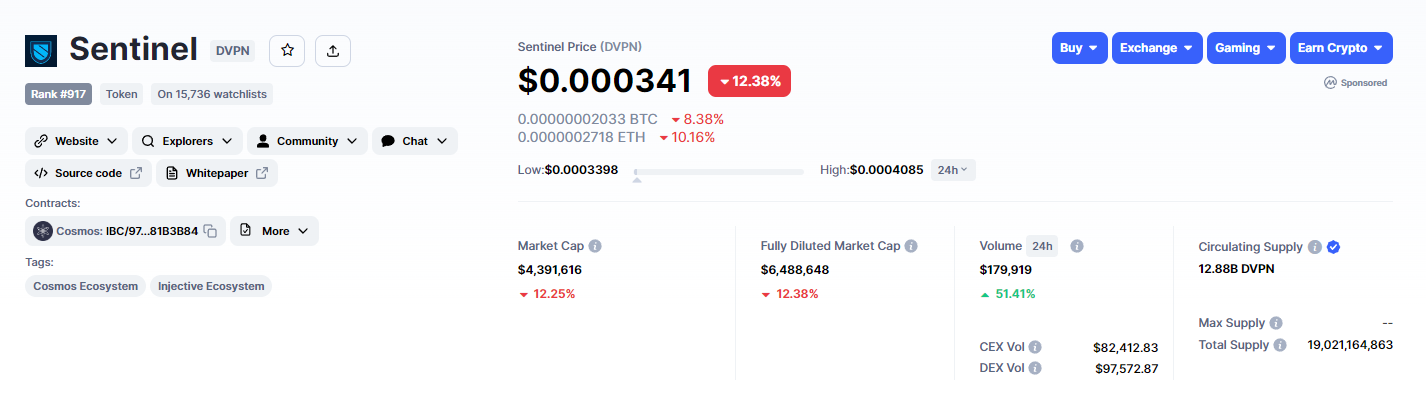Click the Circulating Supply verified badge
Viewport: 1426px width, 393px height.
point(1333,247)
